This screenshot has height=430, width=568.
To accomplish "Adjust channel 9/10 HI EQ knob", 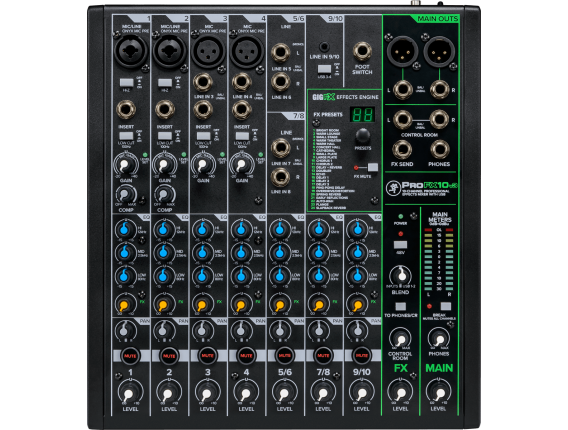I will (x=357, y=229).
